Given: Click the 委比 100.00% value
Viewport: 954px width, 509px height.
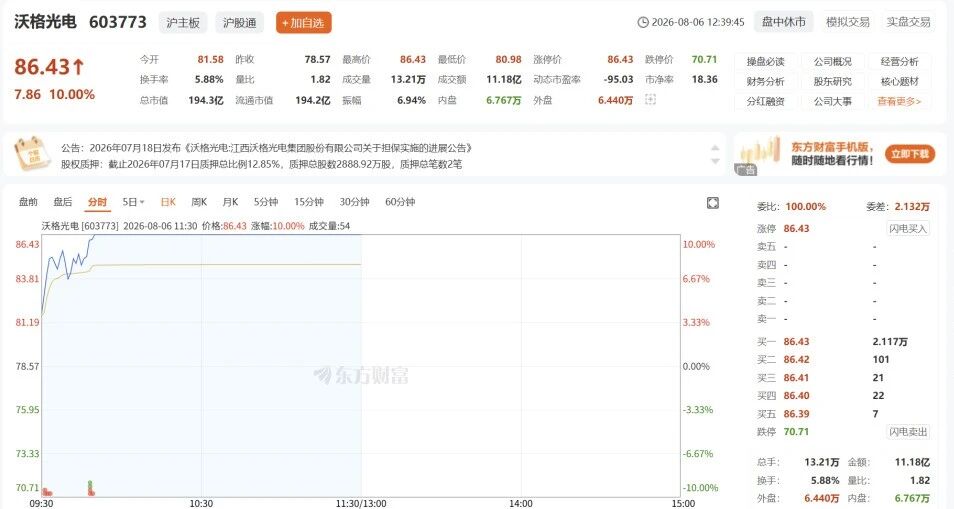Looking at the screenshot, I should tap(806, 207).
